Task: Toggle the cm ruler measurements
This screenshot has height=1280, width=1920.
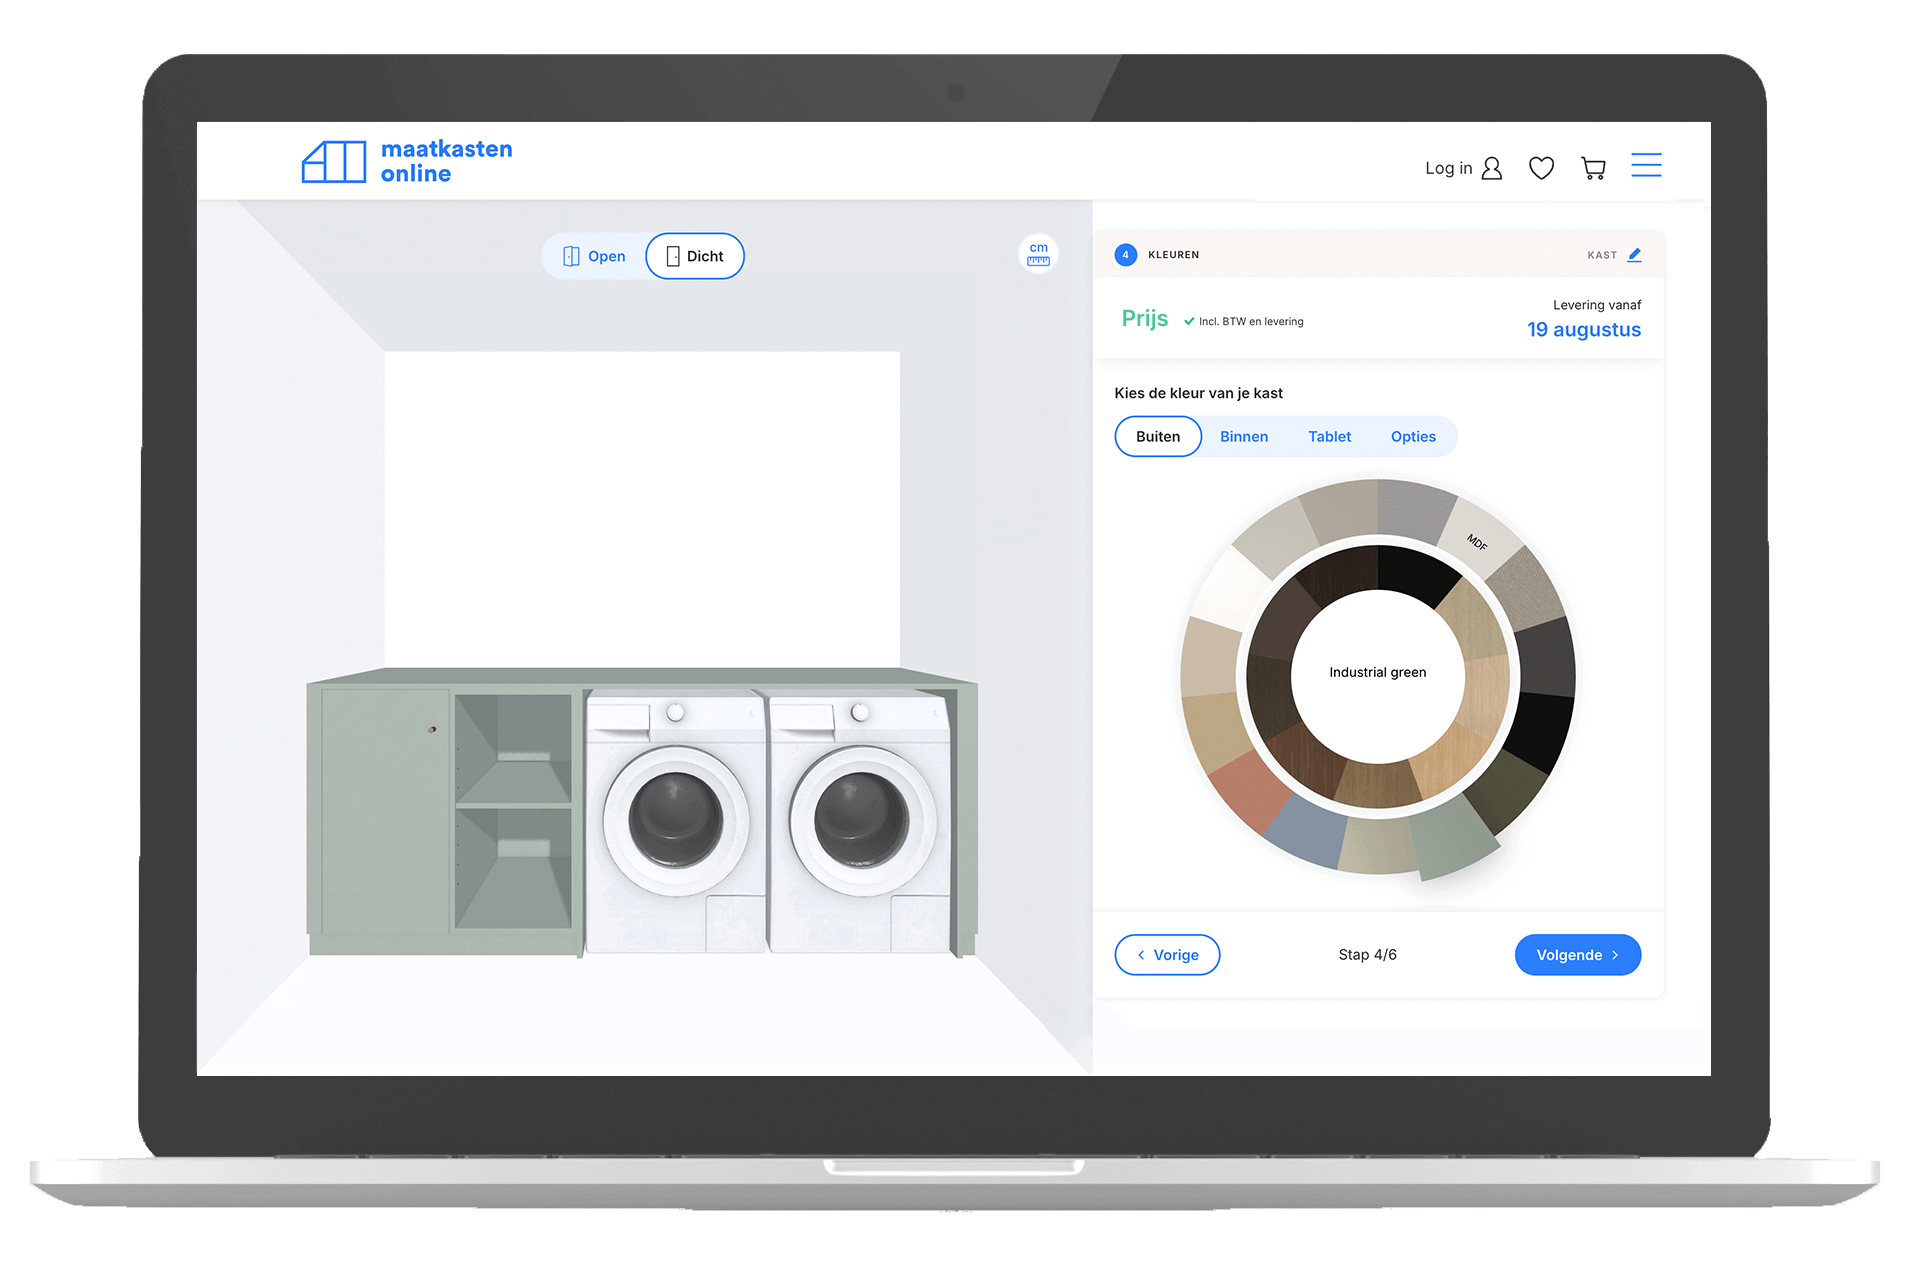Action: tap(1038, 253)
